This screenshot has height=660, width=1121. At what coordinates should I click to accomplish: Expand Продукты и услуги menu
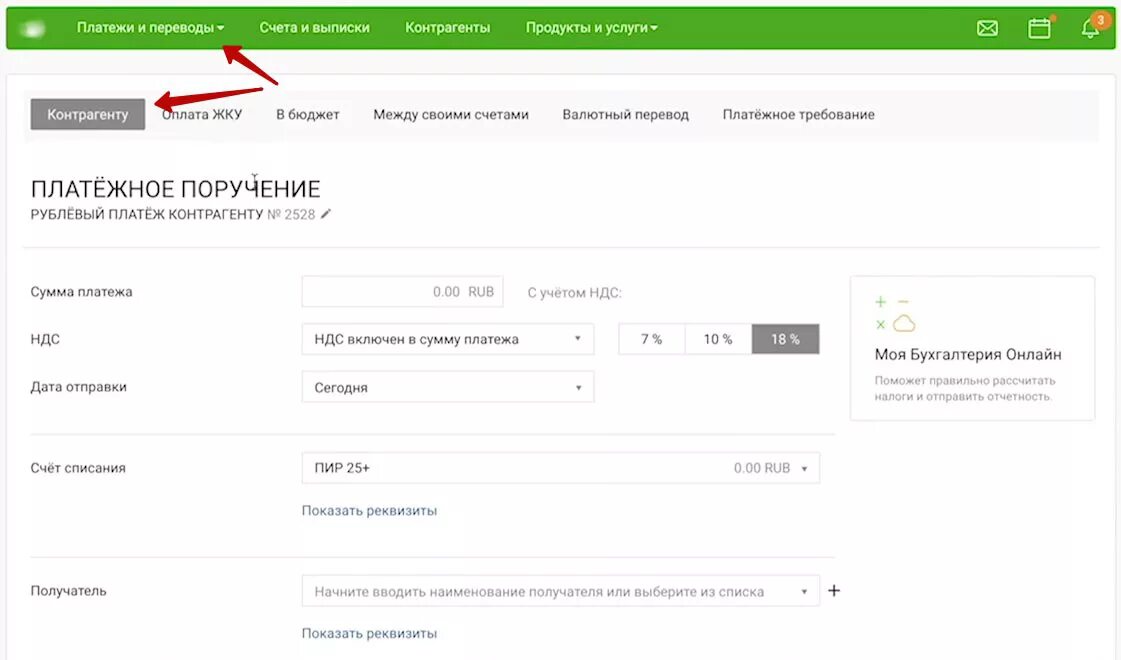(x=591, y=28)
